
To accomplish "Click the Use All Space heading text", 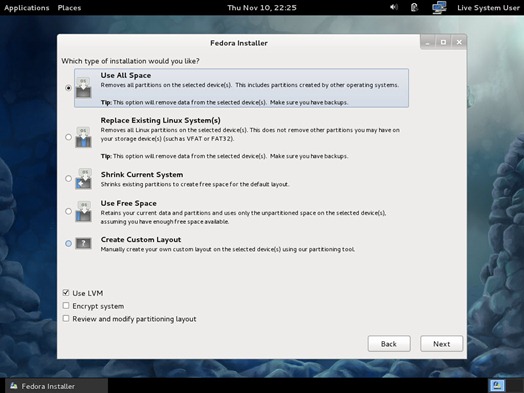I will [126, 76].
